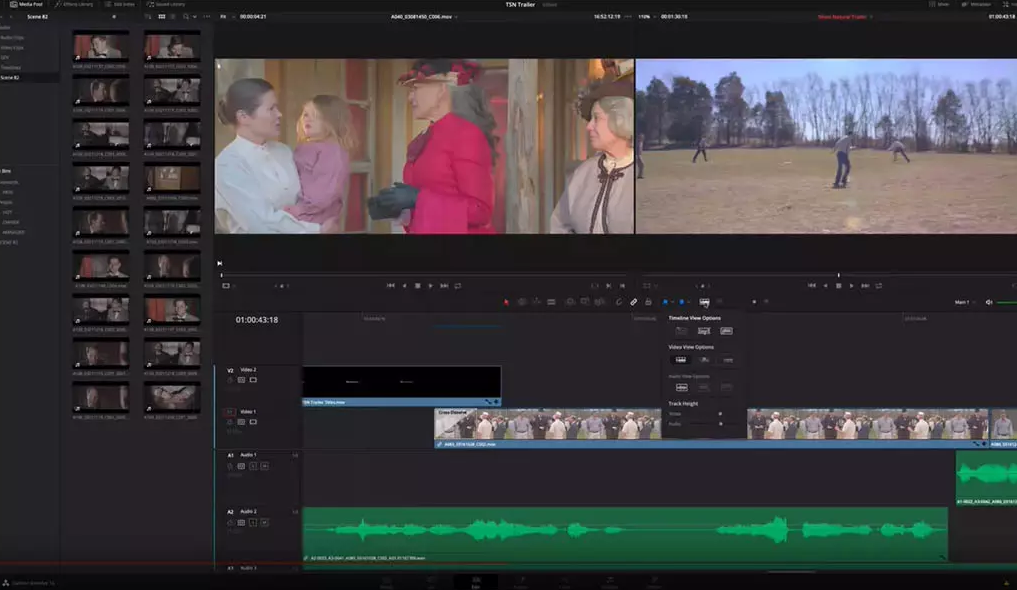Close Timeline View Options toolbar button
1017x590 pixels.
(x=704, y=302)
